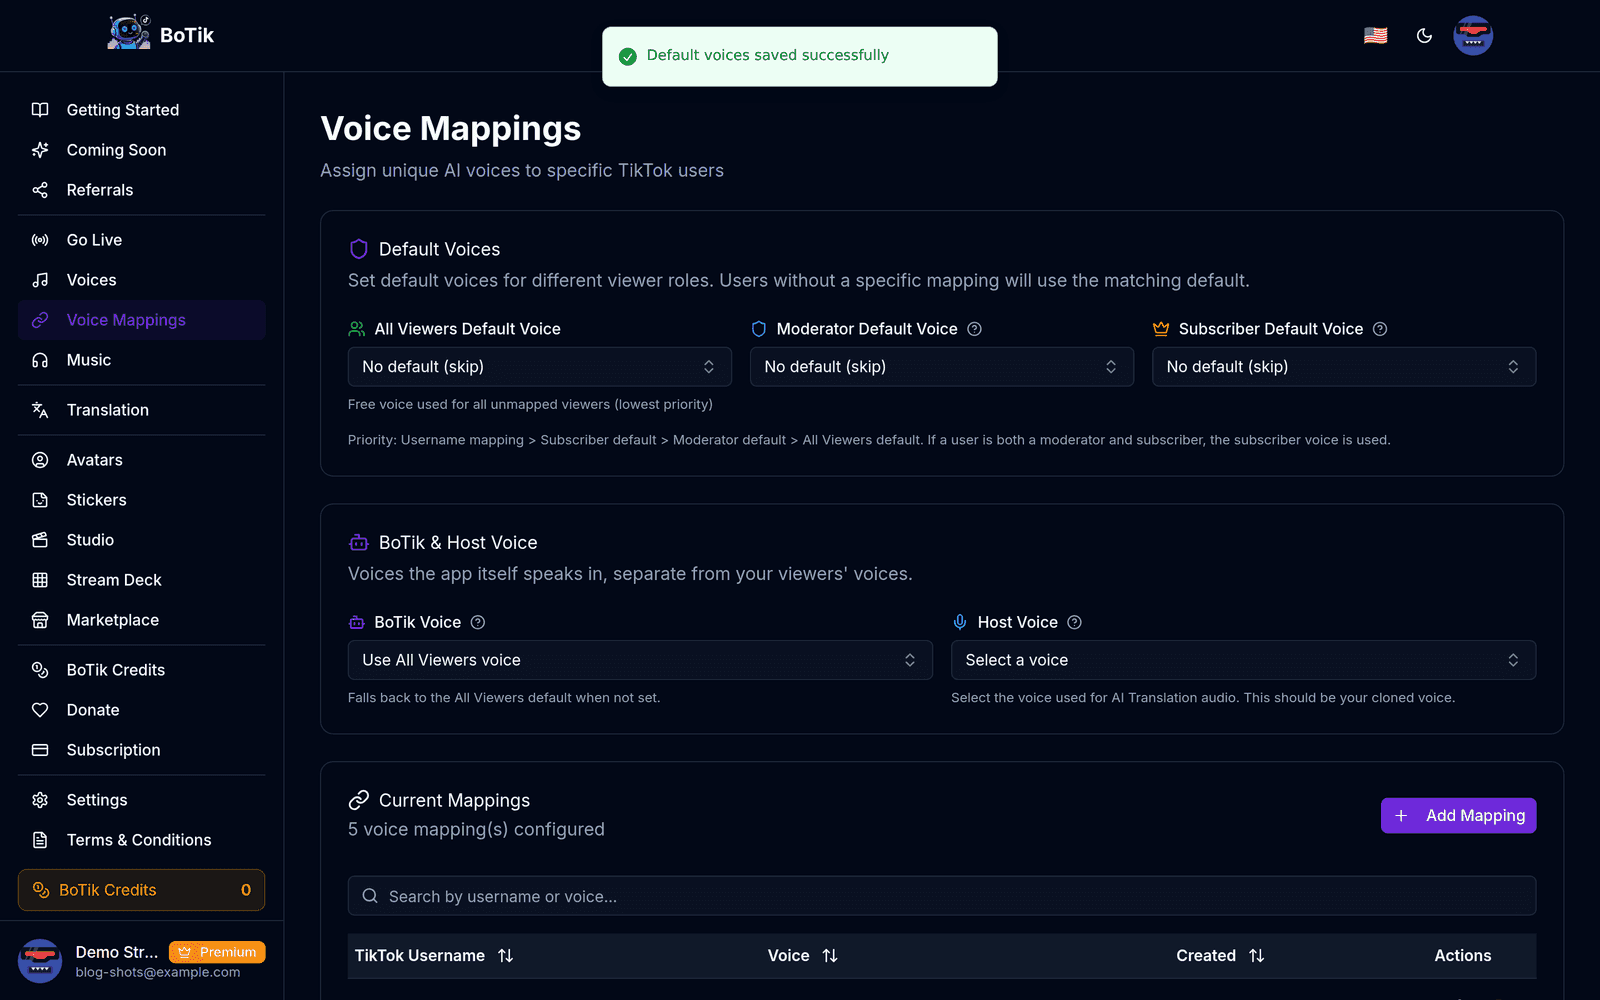
Task: Click the Terms & Conditions document icon
Action: (x=40, y=840)
